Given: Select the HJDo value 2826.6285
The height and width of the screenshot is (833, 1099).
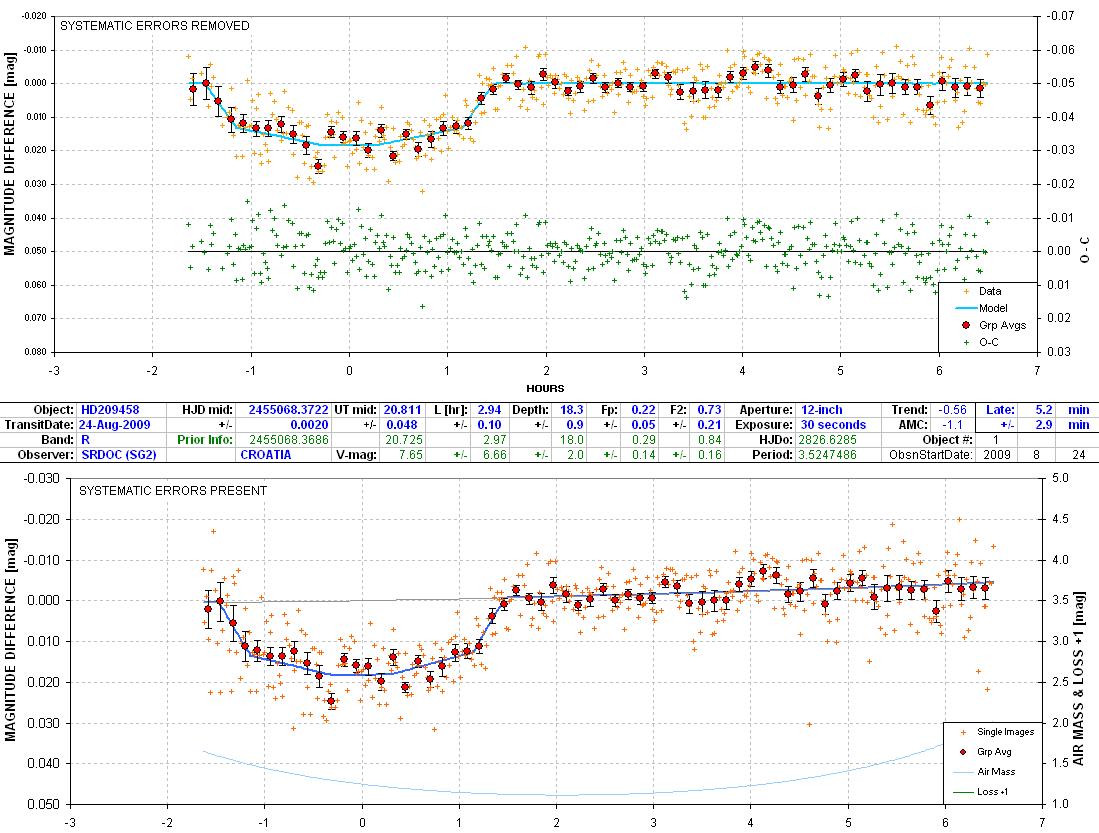Looking at the screenshot, I should [827, 440].
